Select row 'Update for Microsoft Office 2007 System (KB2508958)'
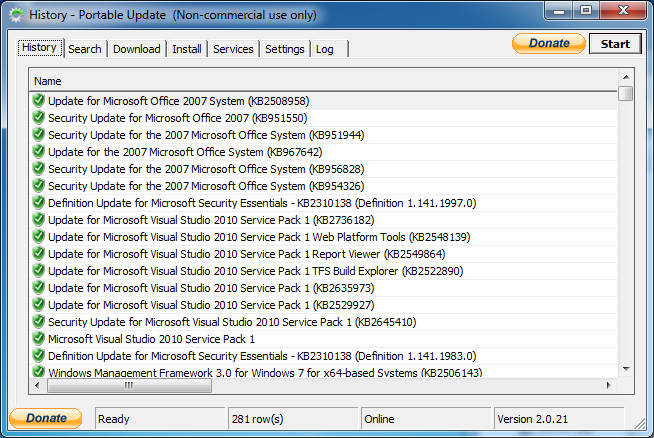654x438 pixels. click(179, 101)
